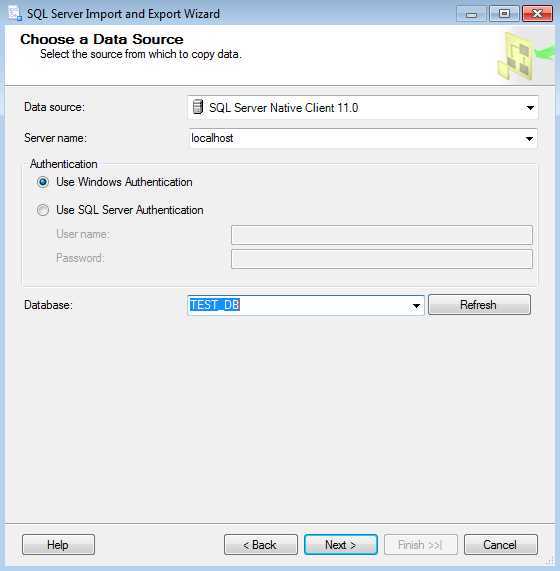Image resolution: width=560 pixels, height=571 pixels.
Task: Click the data flow graphic in header
Action: pos(525,56)
